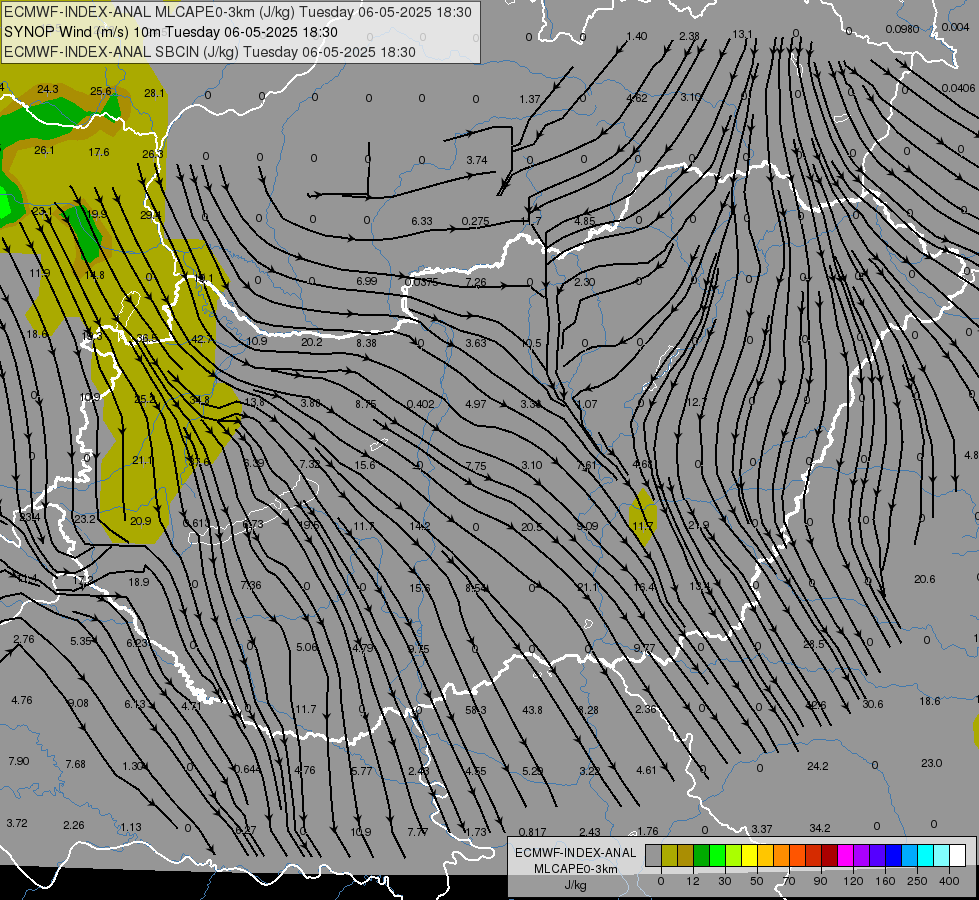Image resolution: width=979 pixels, height=900 pixels.
Task: Click the purple legend swatch next to magenta
Action: tap(862, 855)
